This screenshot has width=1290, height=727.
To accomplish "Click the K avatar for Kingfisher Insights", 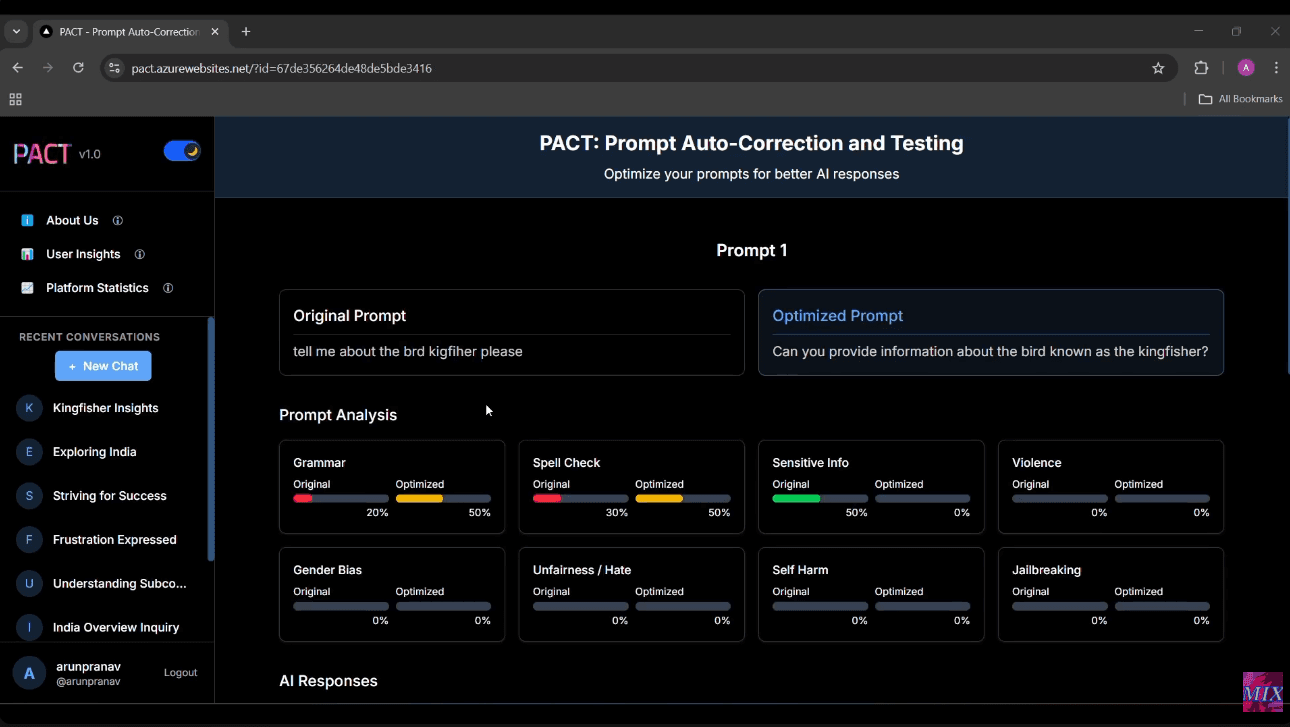I will 29,408.
